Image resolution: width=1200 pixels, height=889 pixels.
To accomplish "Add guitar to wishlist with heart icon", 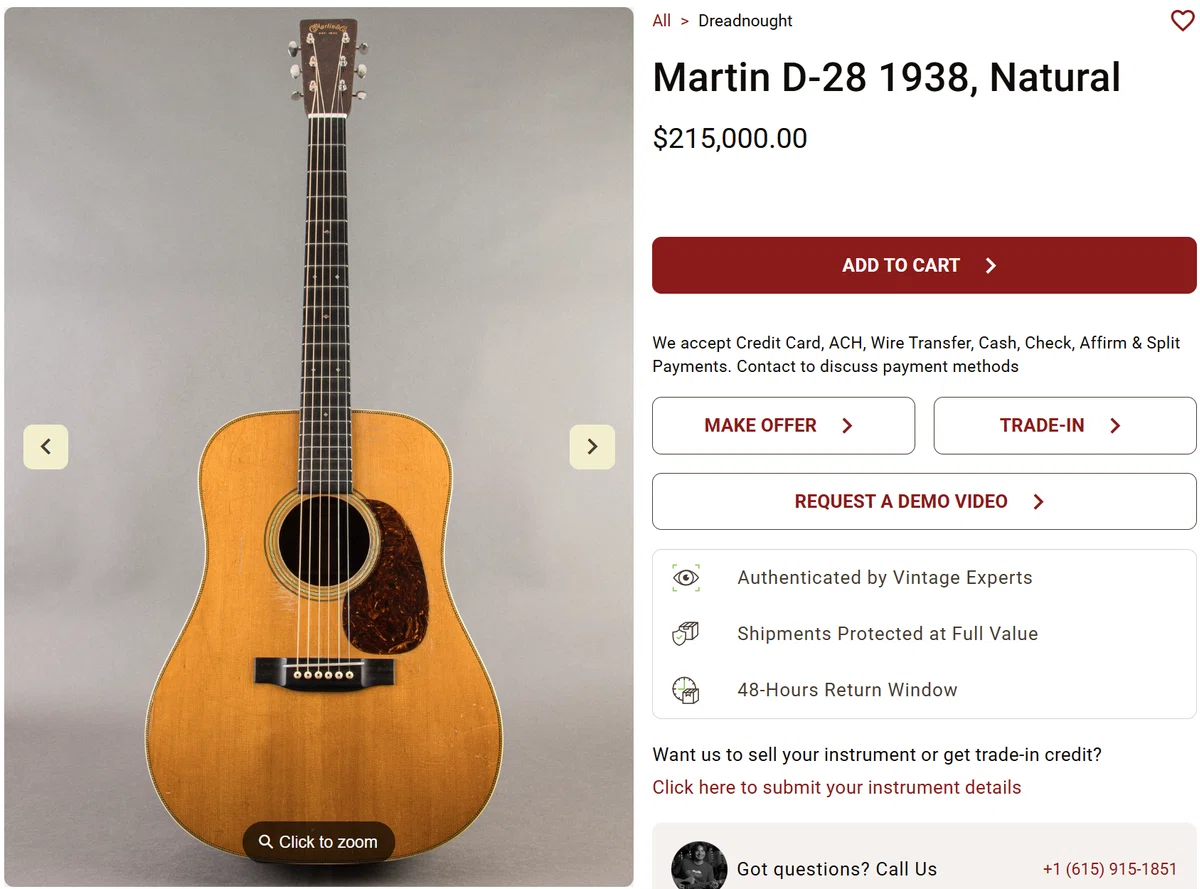I will click(x=1182, y=21).
